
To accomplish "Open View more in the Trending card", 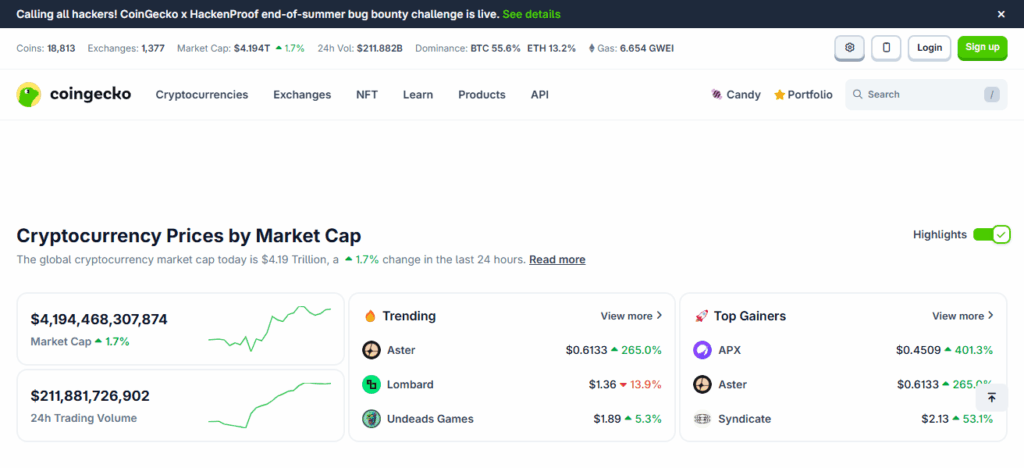I will click(632, 316).
